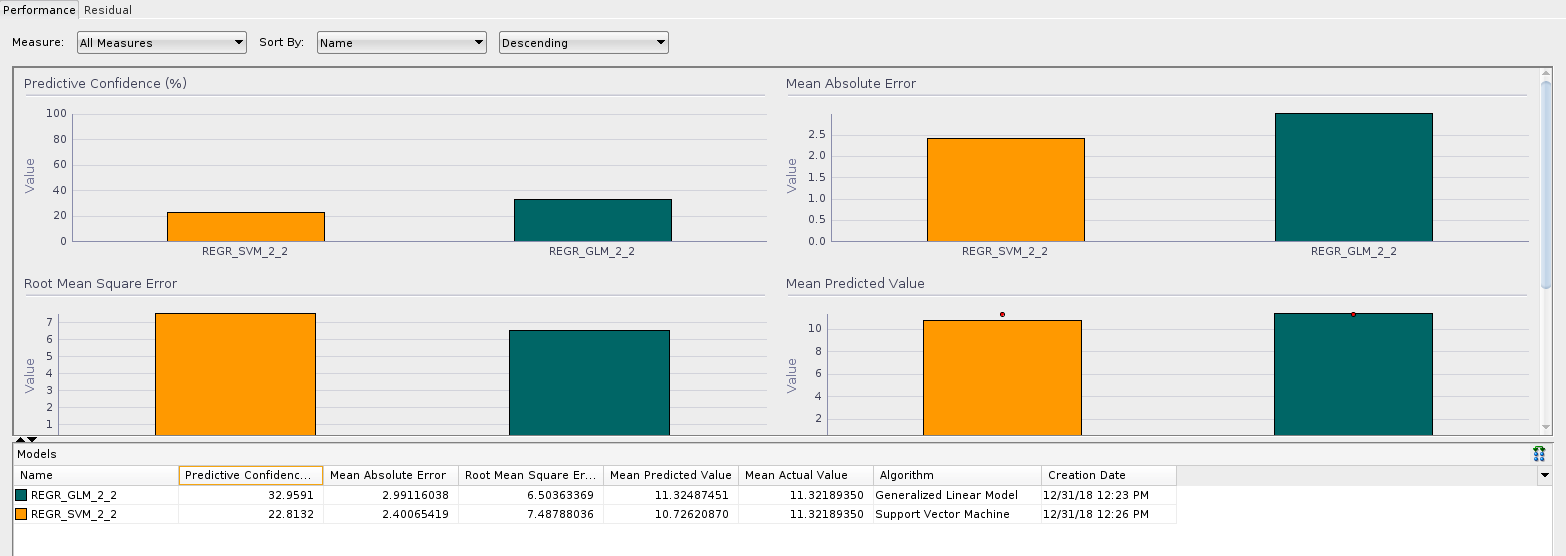Click the compare models icon in Models panel
Image resolution: width=1566 pixels, height=556 pixels.
click(1538, 454)
